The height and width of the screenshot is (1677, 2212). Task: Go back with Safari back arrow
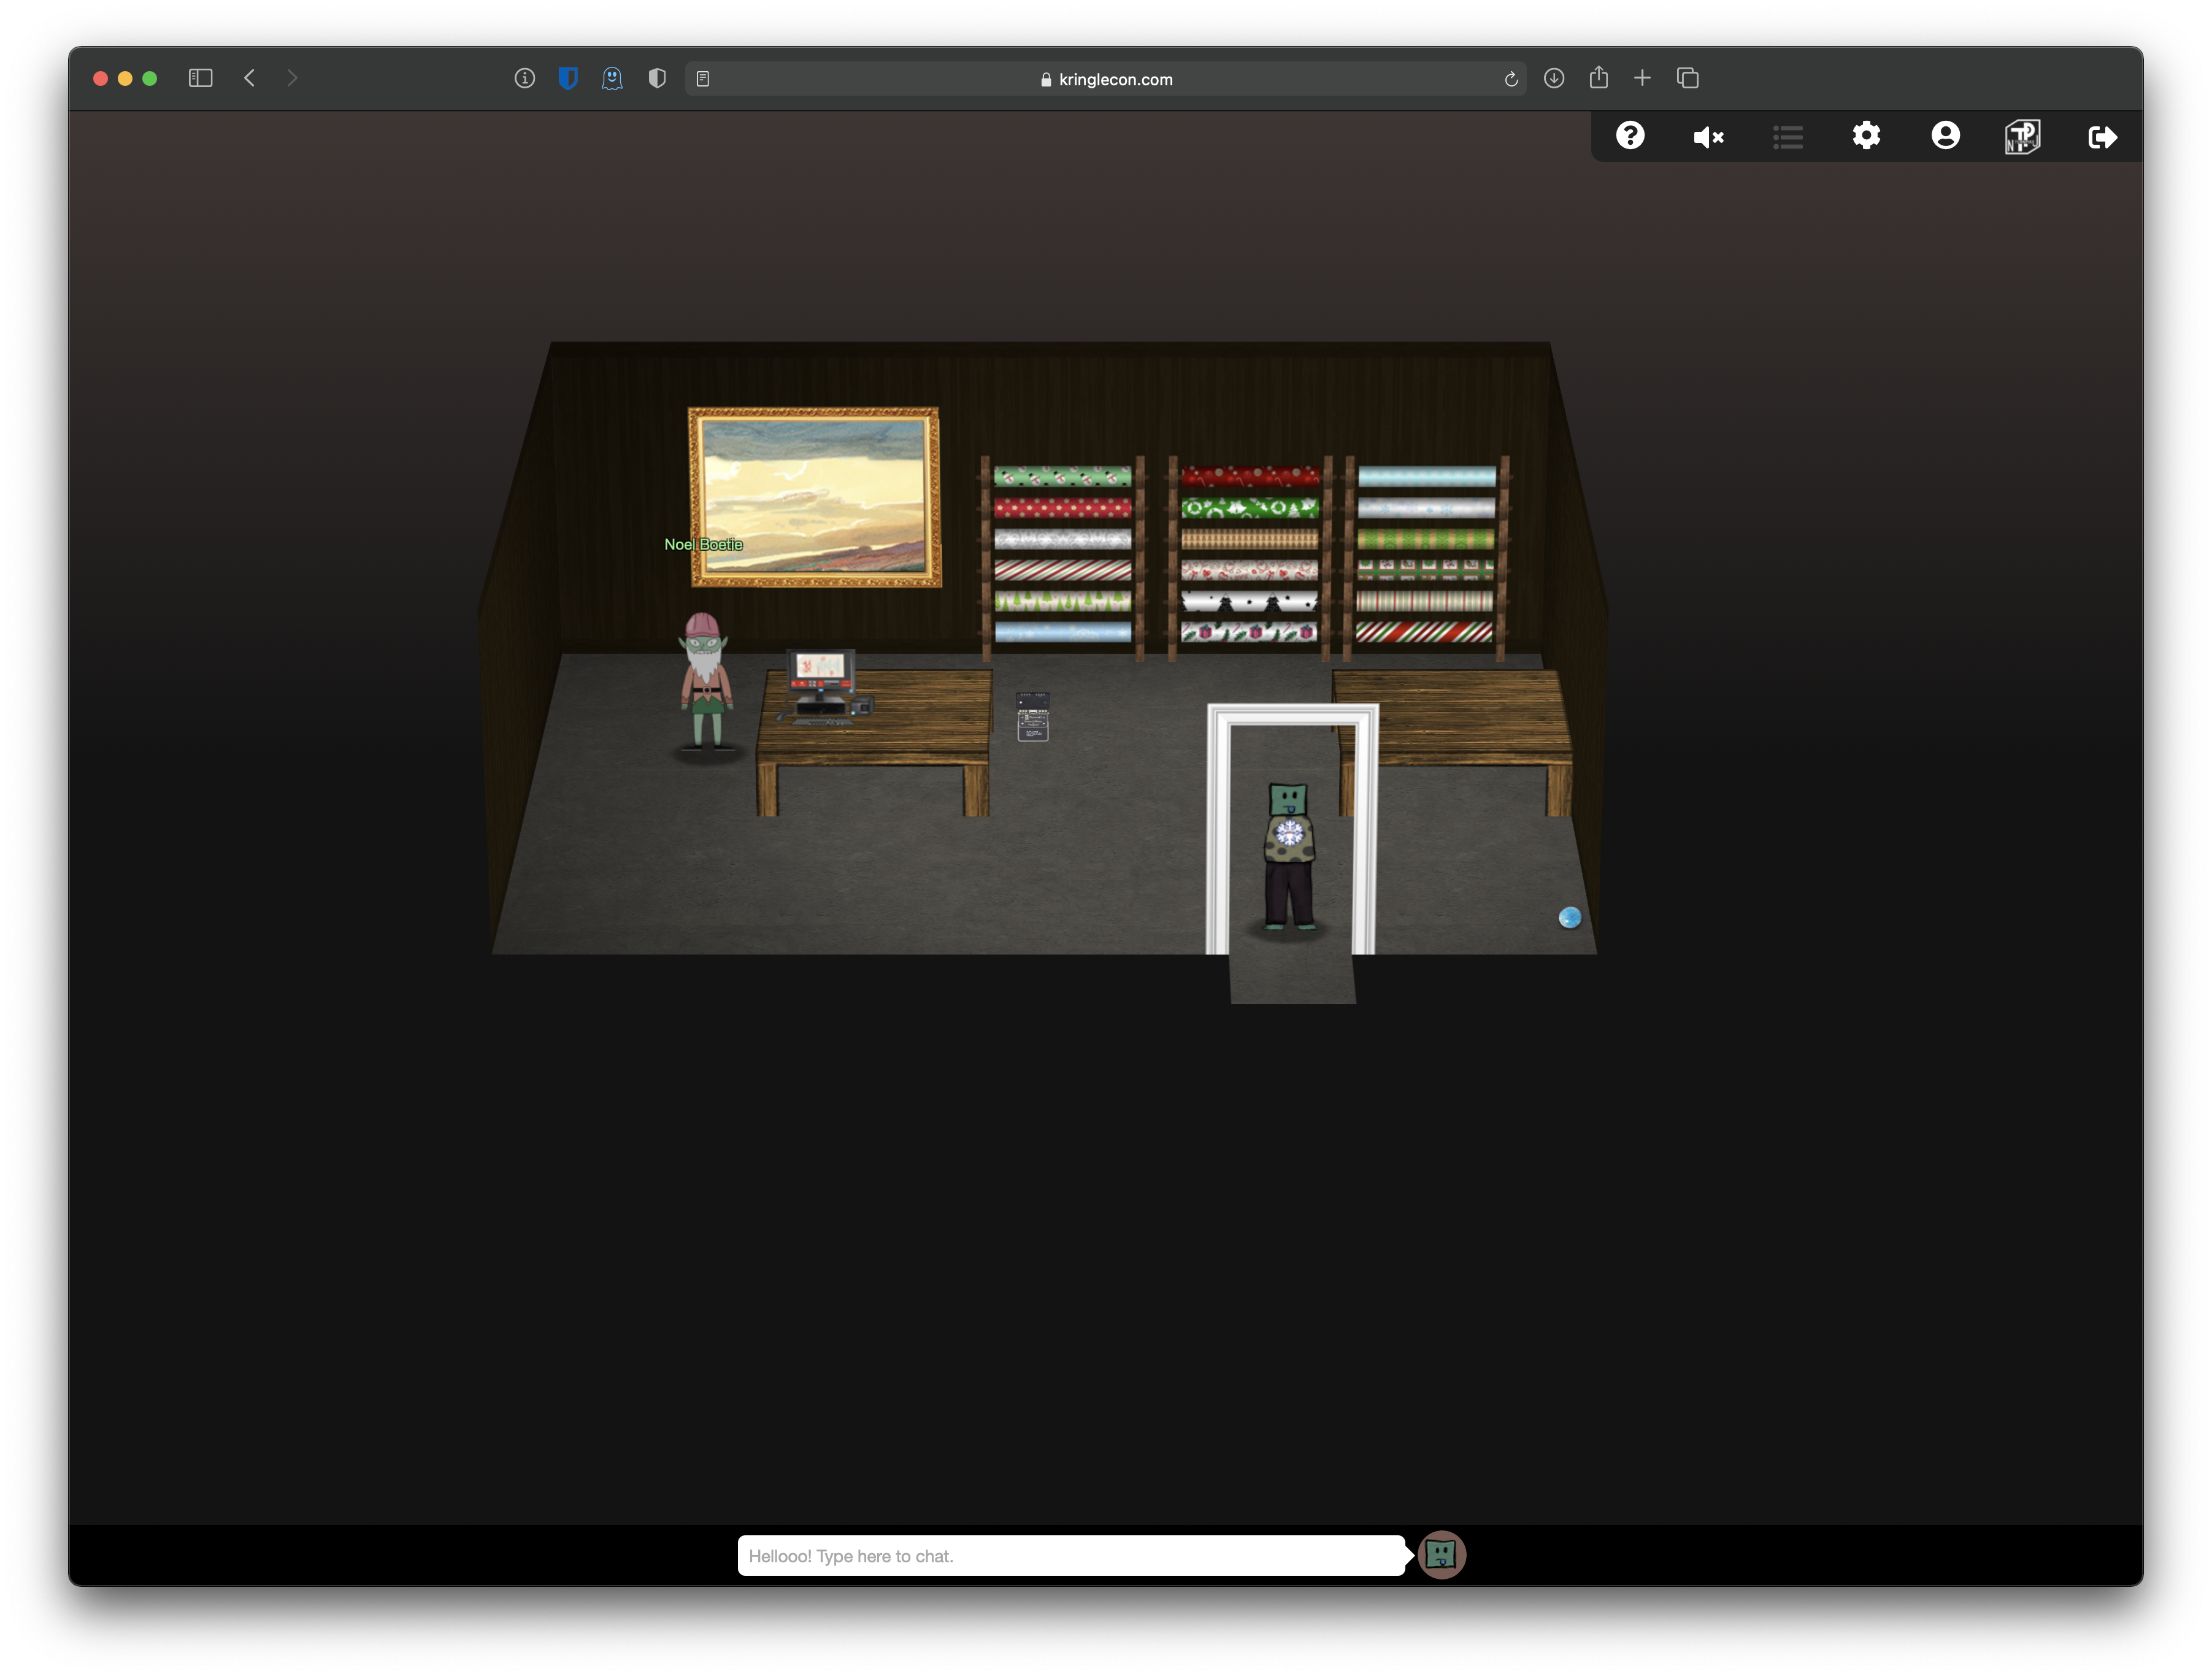250,78
